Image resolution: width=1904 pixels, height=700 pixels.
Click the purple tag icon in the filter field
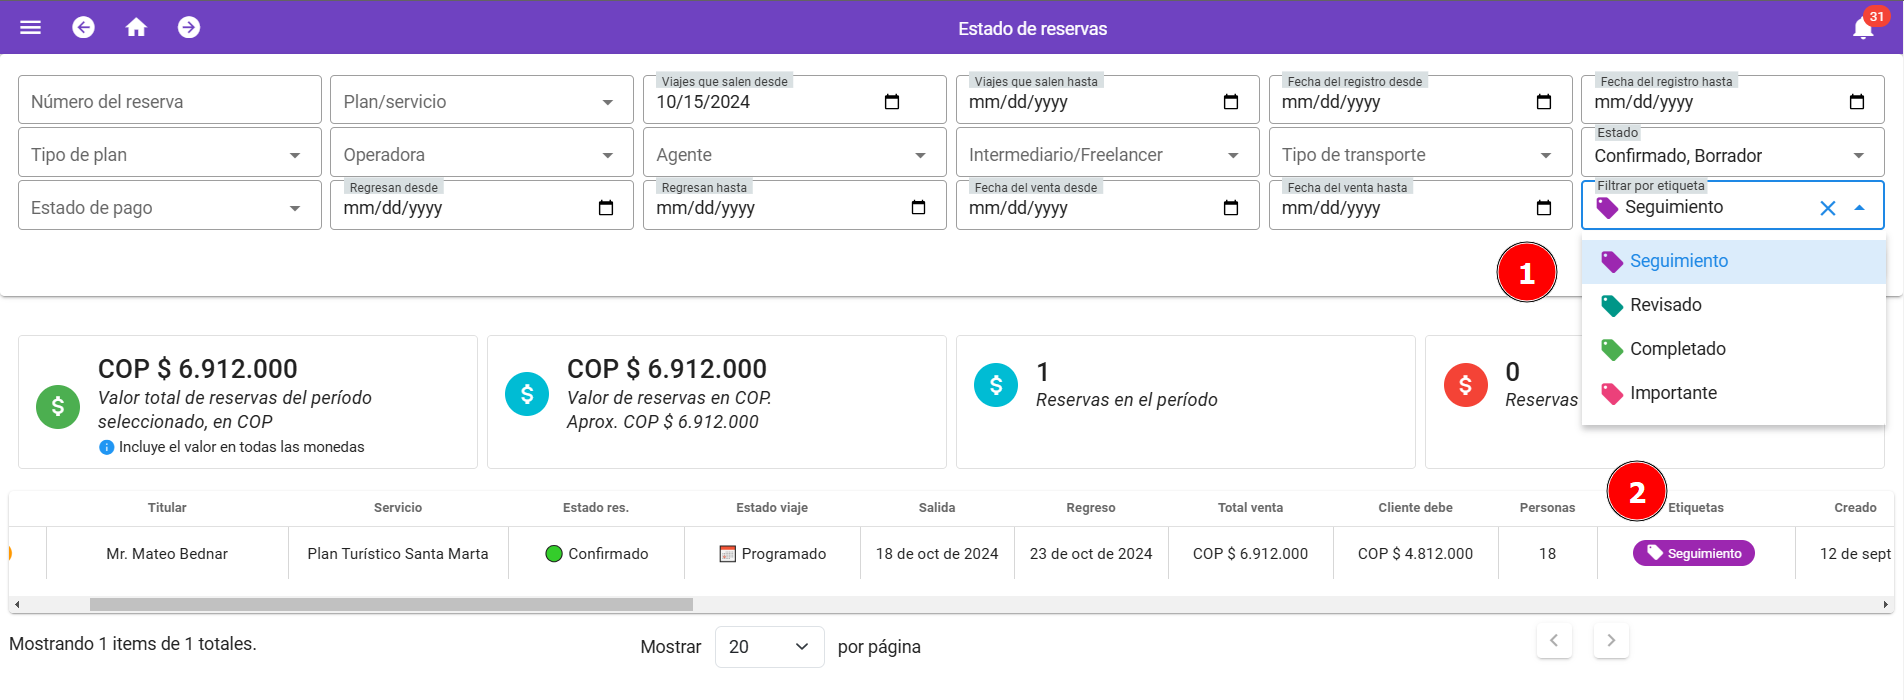pyautogui.click(x=1607, y=208)
